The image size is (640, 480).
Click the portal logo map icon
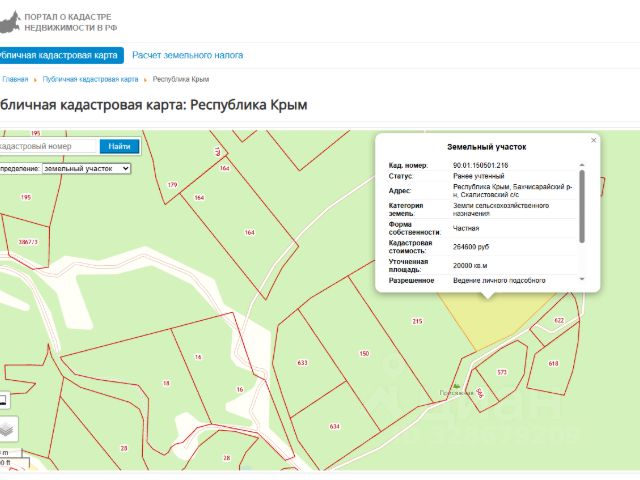point(9,22)
